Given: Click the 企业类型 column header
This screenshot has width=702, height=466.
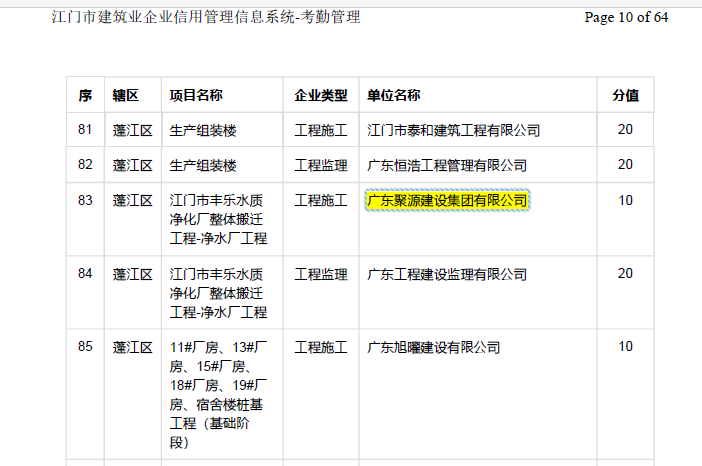Looking at the screenshot, I should point(321,95).
